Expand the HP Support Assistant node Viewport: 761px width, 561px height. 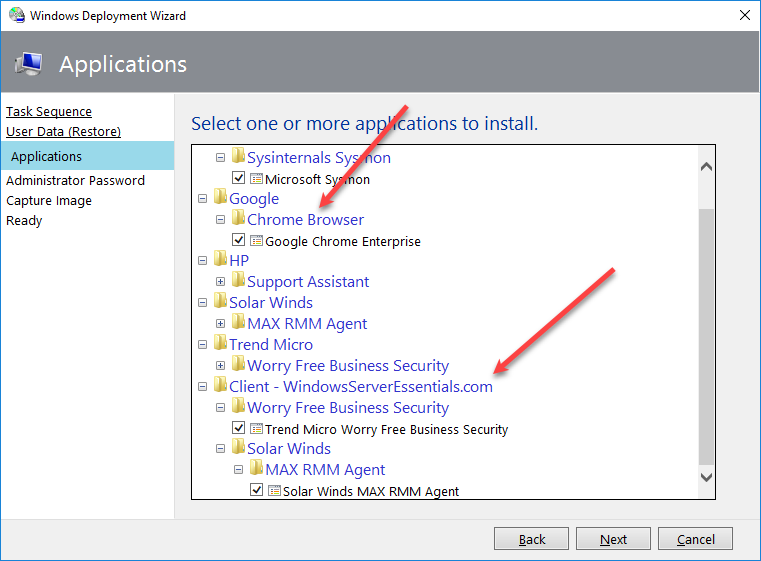(x=221, y=282)
